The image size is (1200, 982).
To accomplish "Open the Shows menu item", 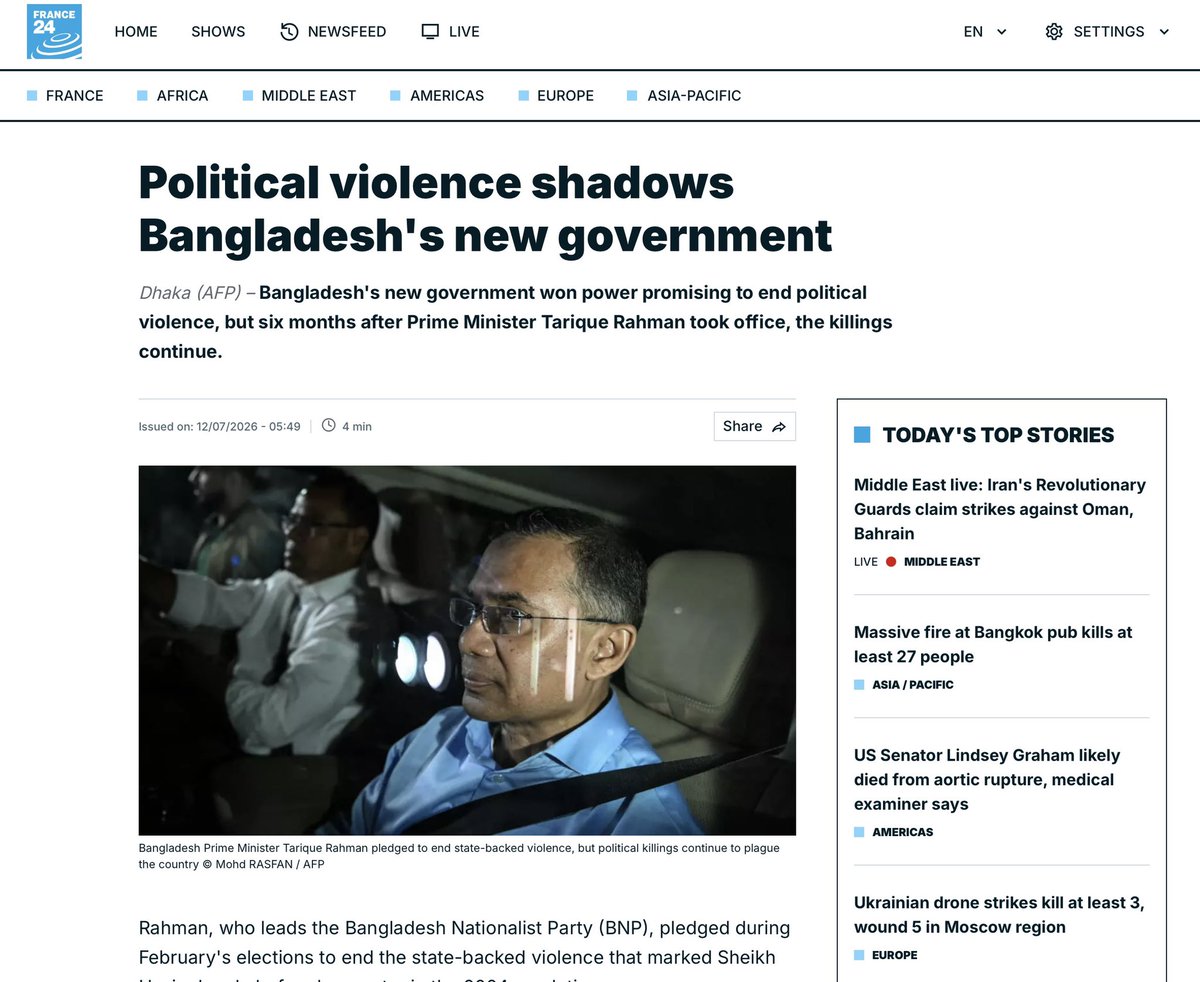I will pos(218,32).
